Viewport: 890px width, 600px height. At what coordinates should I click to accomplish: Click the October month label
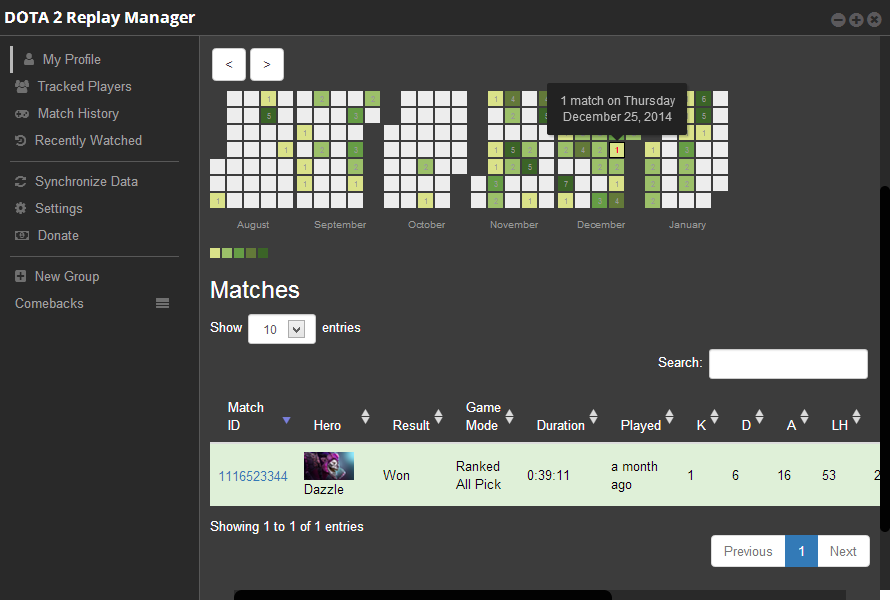click(x=427, y=225)
